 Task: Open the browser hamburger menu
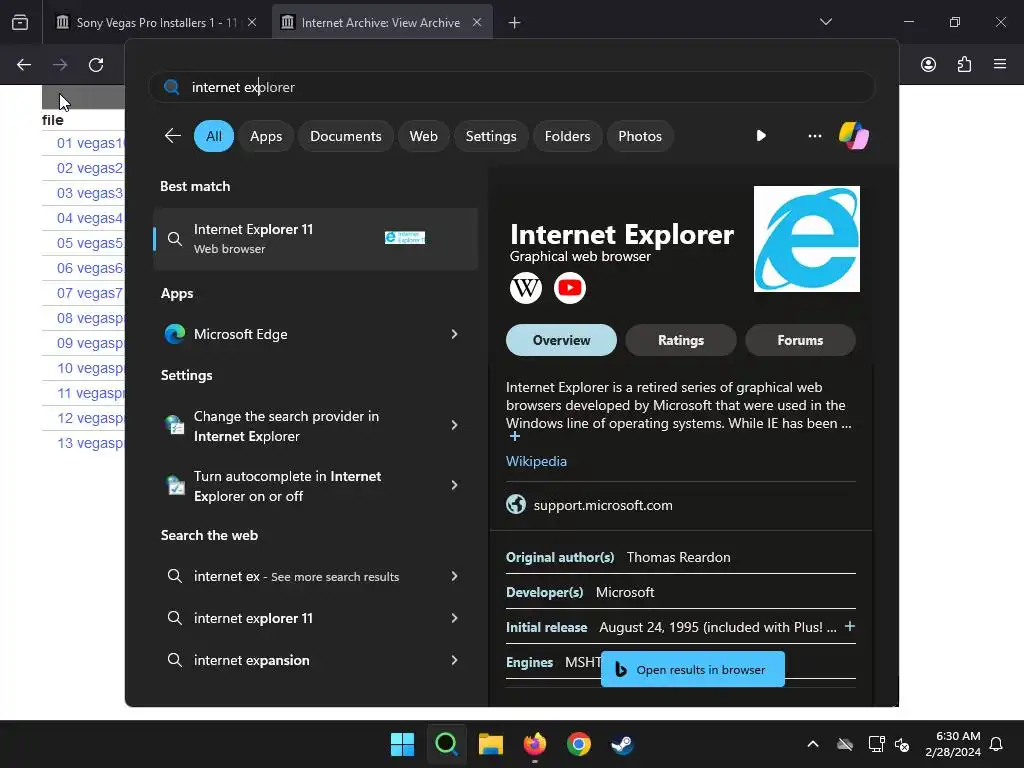click(1000, 64)
